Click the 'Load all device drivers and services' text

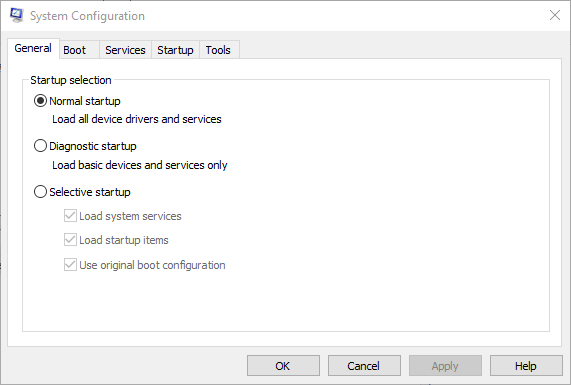(x=137, y=119)
